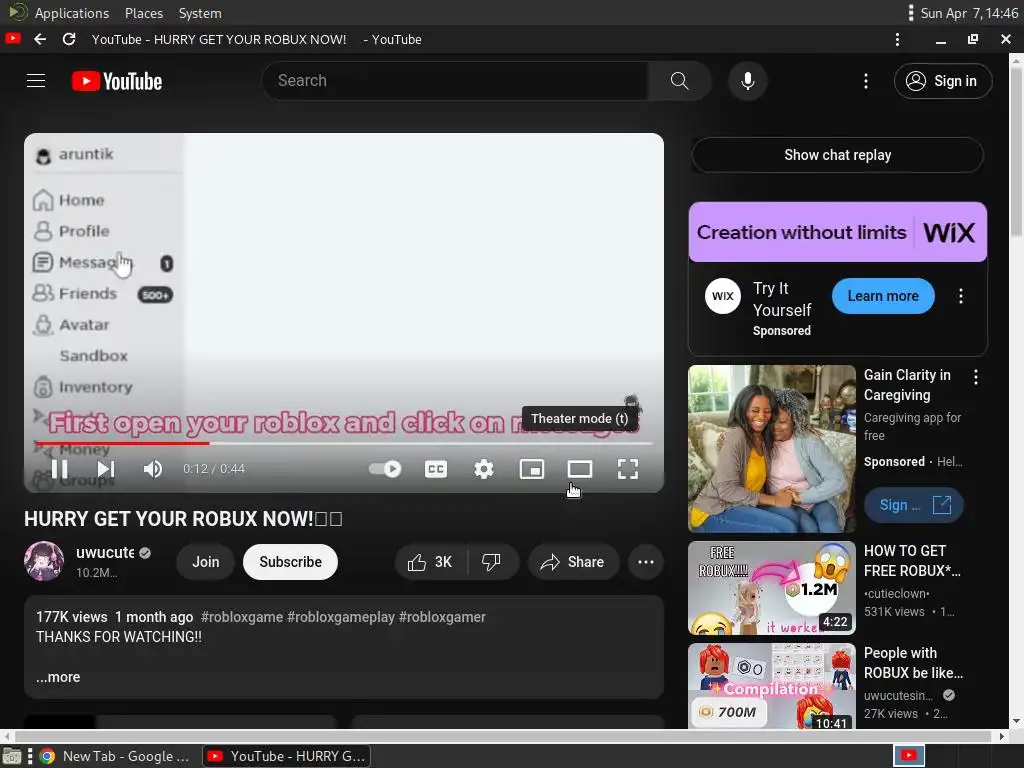
Task: Dislike the video with the thumbs down
Action: coord(491,562)
